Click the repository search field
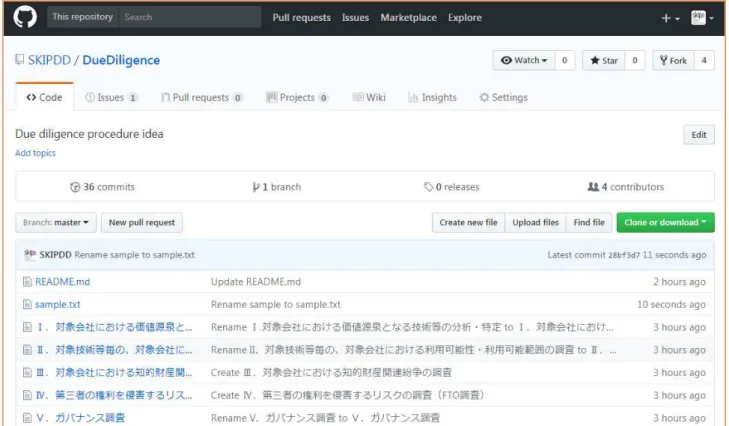Viewport: 729px width, 426px height. coord(190,17)
